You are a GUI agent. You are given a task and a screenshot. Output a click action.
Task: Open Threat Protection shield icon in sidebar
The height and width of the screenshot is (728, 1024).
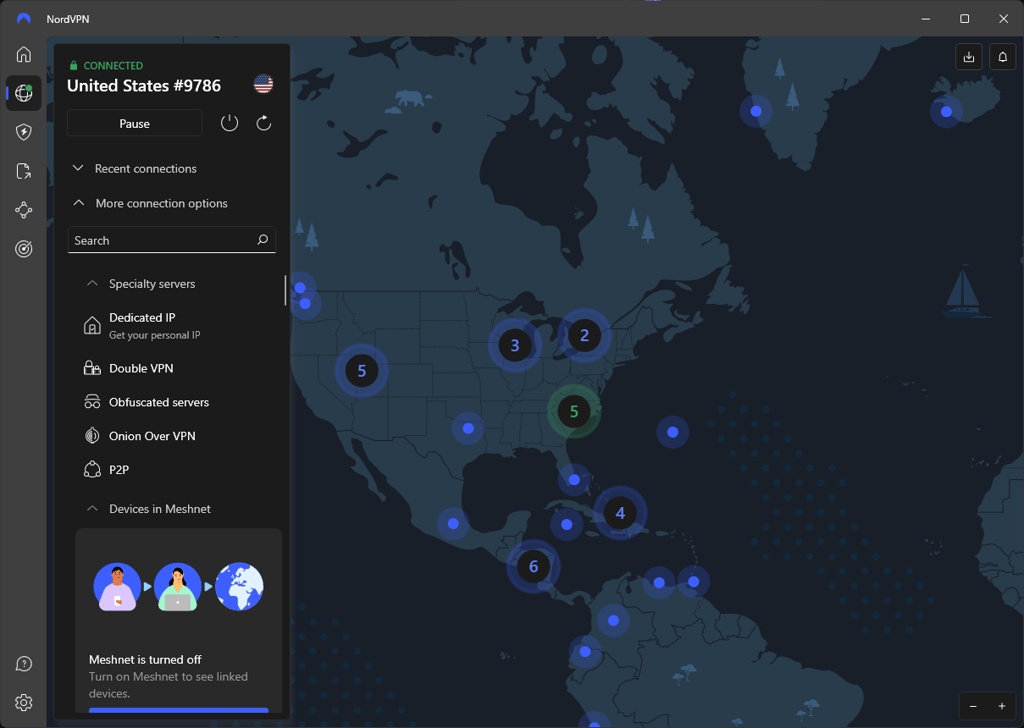pos(24,132)
